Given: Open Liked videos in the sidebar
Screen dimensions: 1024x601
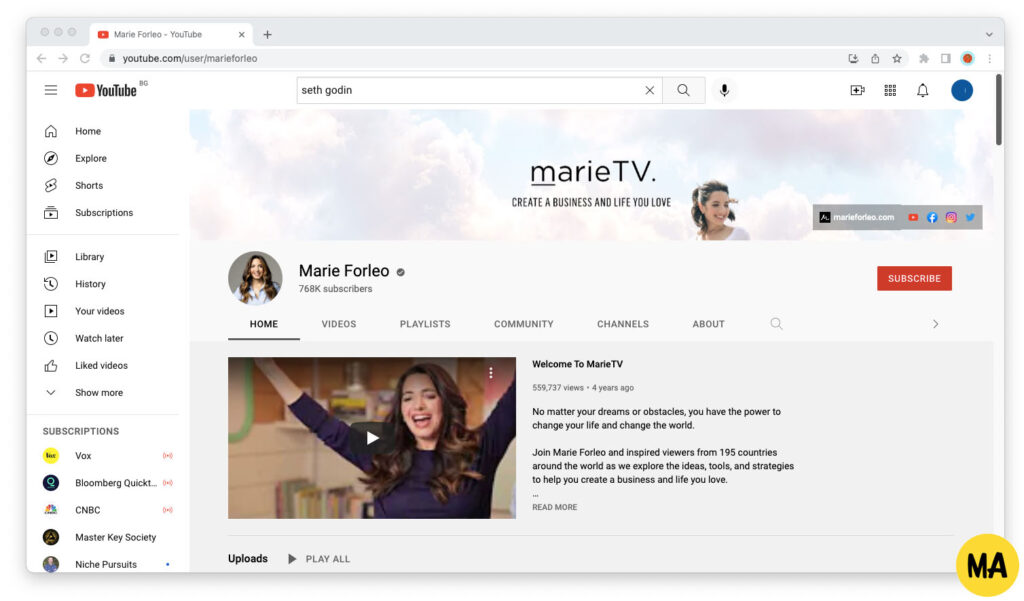Looking at the screenshot, I should tap(103, 366).
